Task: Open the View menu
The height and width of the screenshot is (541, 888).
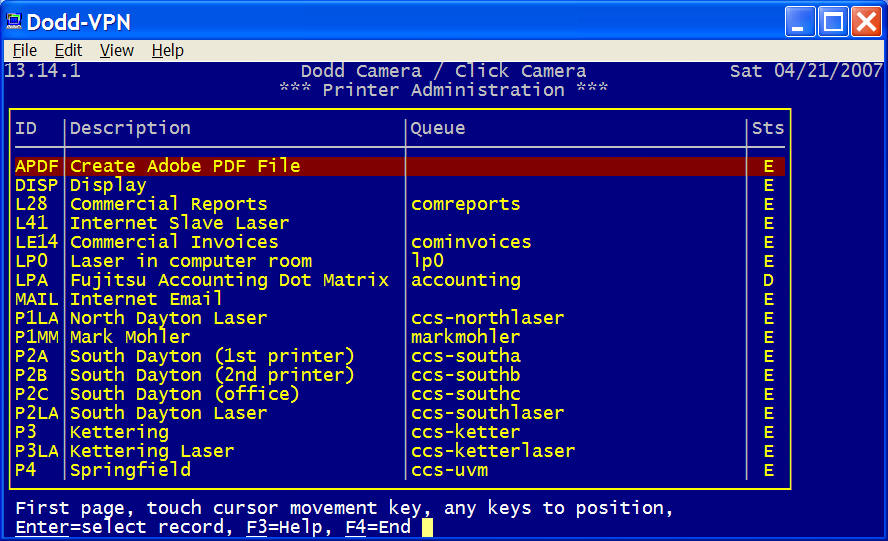Action: click(x=117, y=50)
